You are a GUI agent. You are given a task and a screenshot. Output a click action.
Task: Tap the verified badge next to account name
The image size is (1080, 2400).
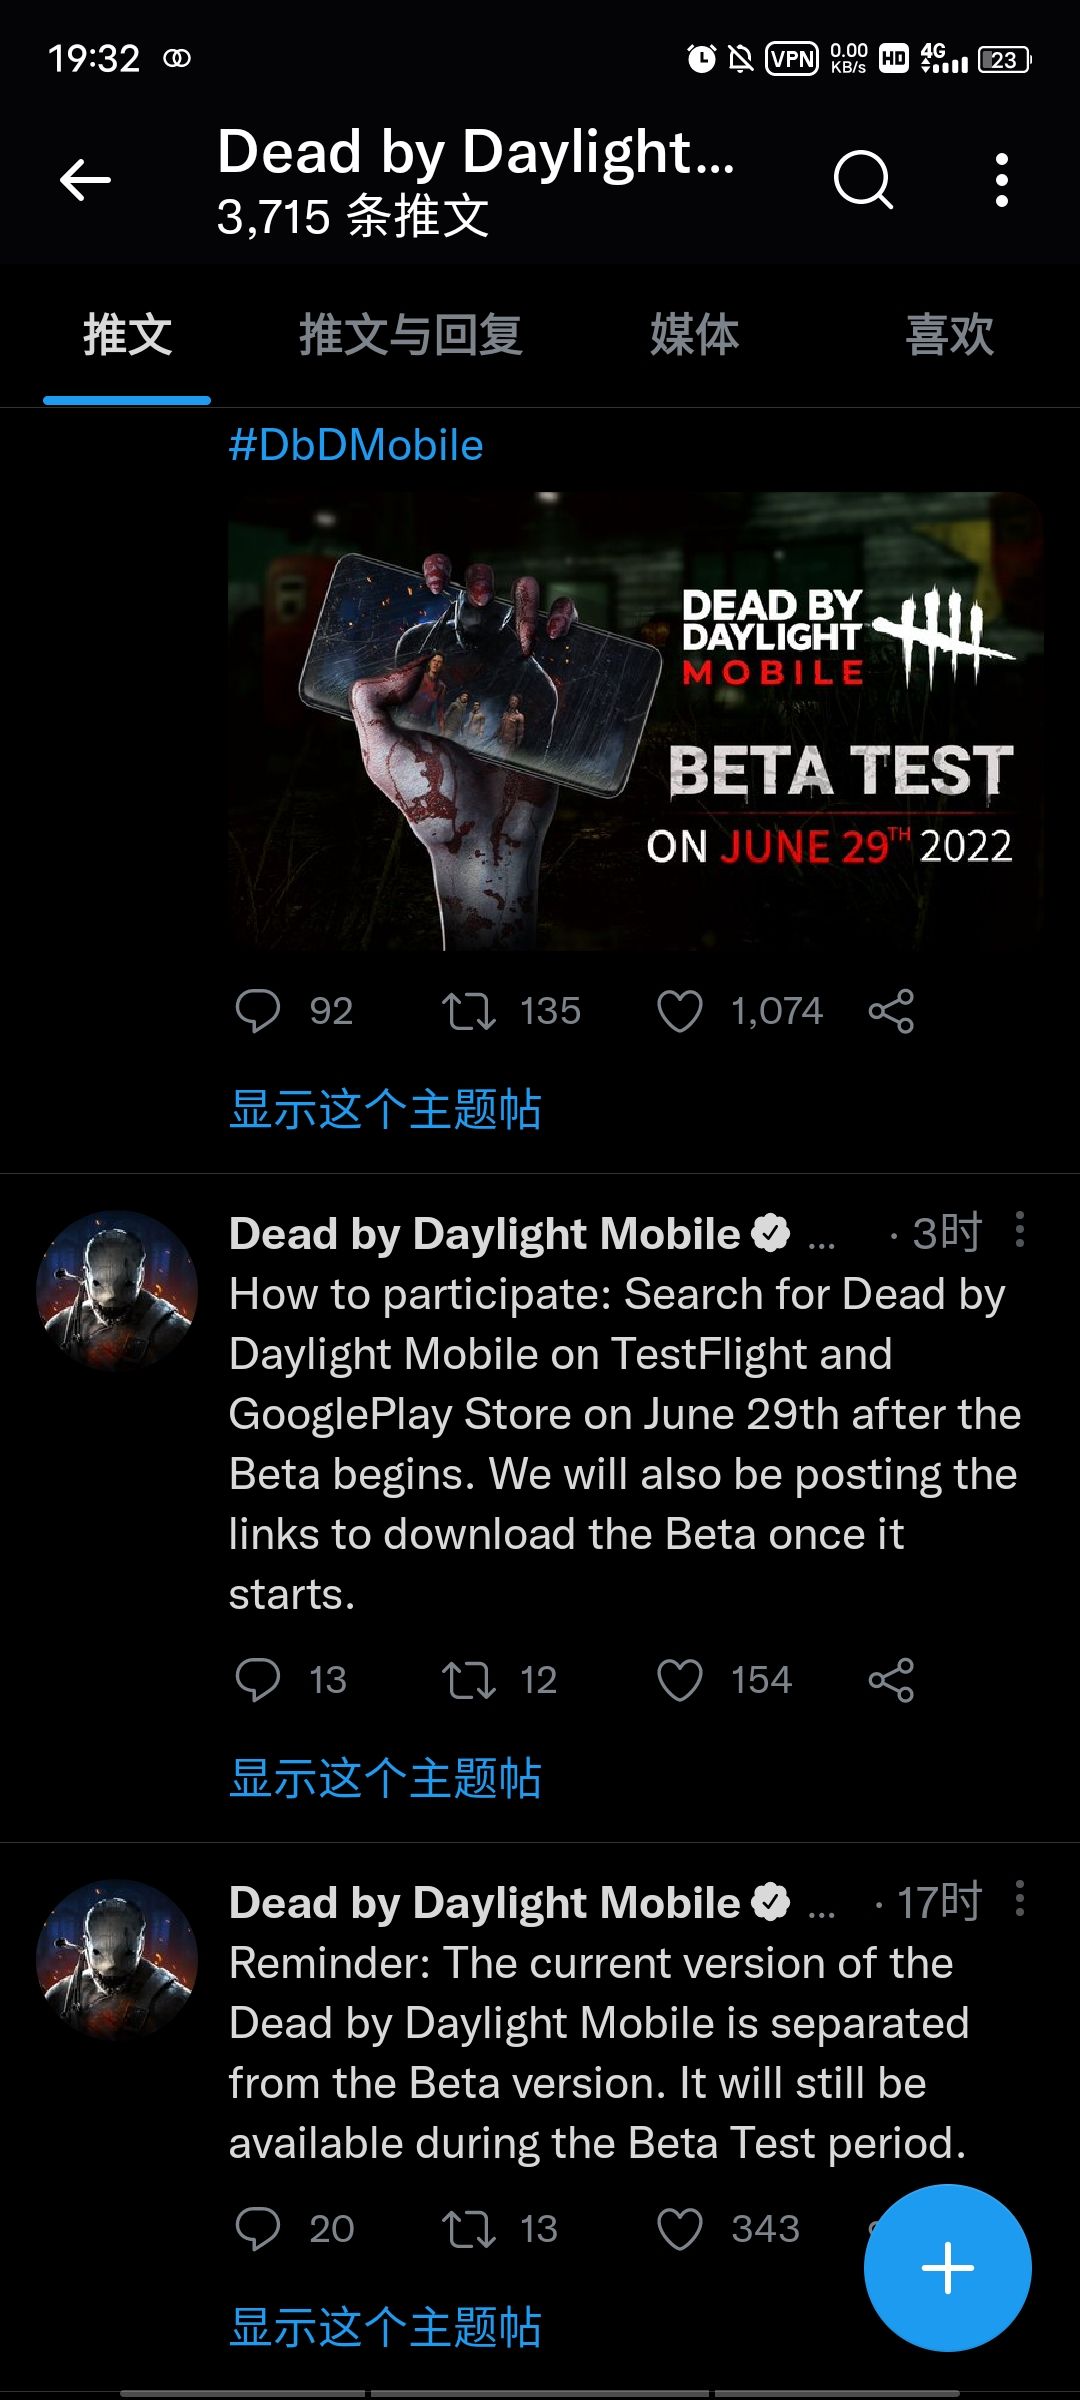[x=770, y=1232]
